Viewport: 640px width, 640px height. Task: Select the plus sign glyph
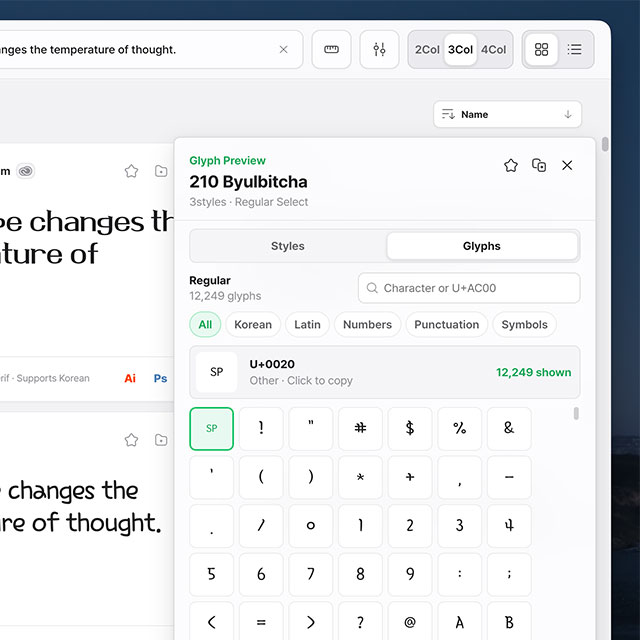pyautogui.click(x=410, y=477)
